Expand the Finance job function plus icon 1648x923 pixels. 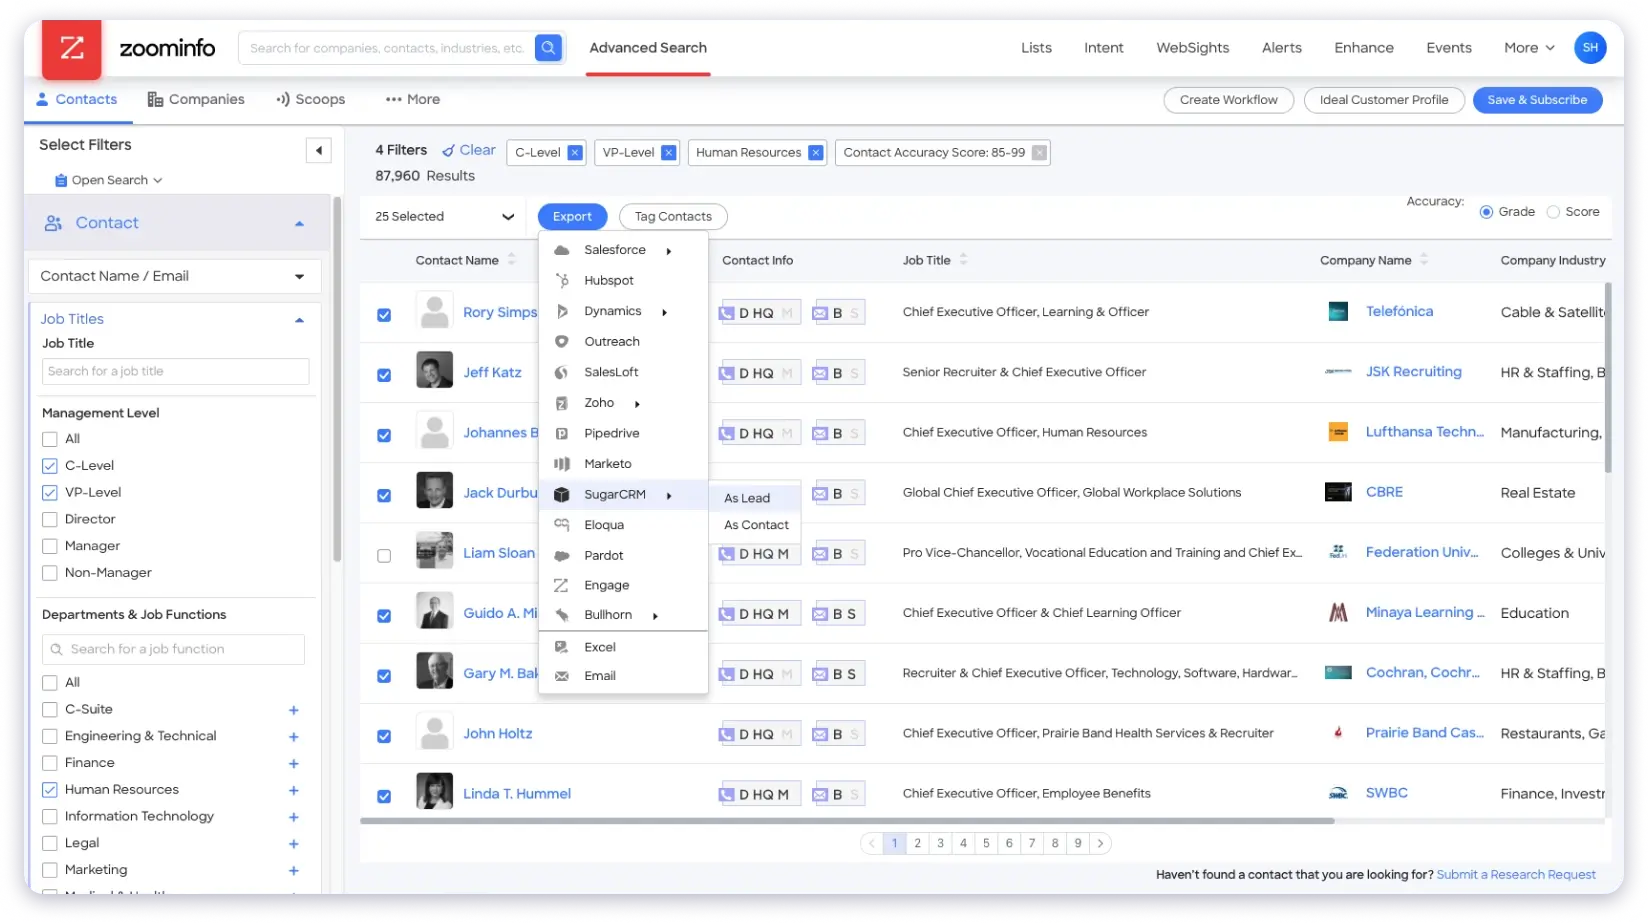[x=294, y=764]
